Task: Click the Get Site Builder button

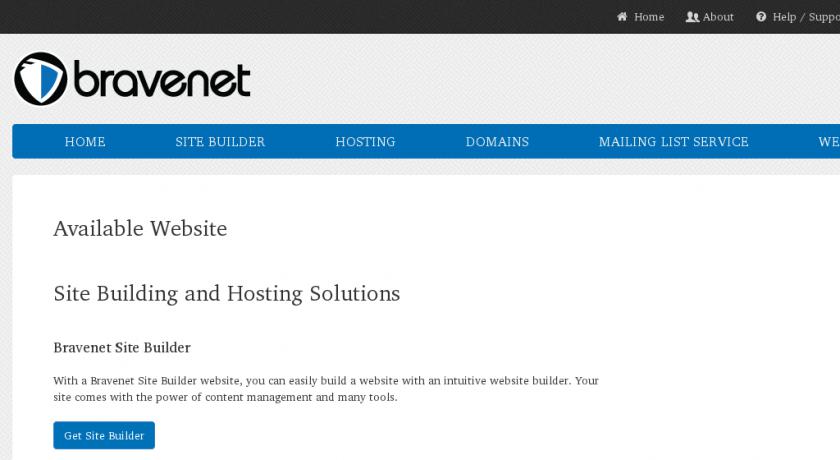Action: tap(104, 435)
